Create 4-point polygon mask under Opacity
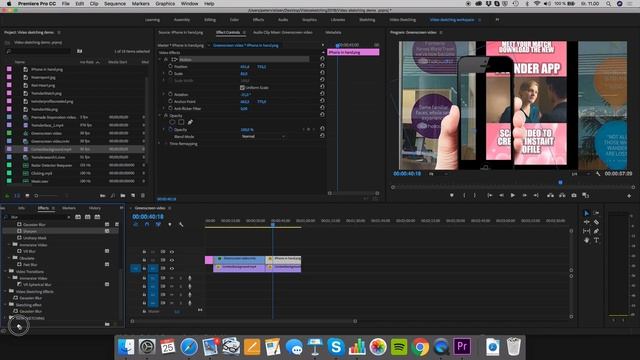This screenshot has height=360, width=640. click(x=181, y=122)
